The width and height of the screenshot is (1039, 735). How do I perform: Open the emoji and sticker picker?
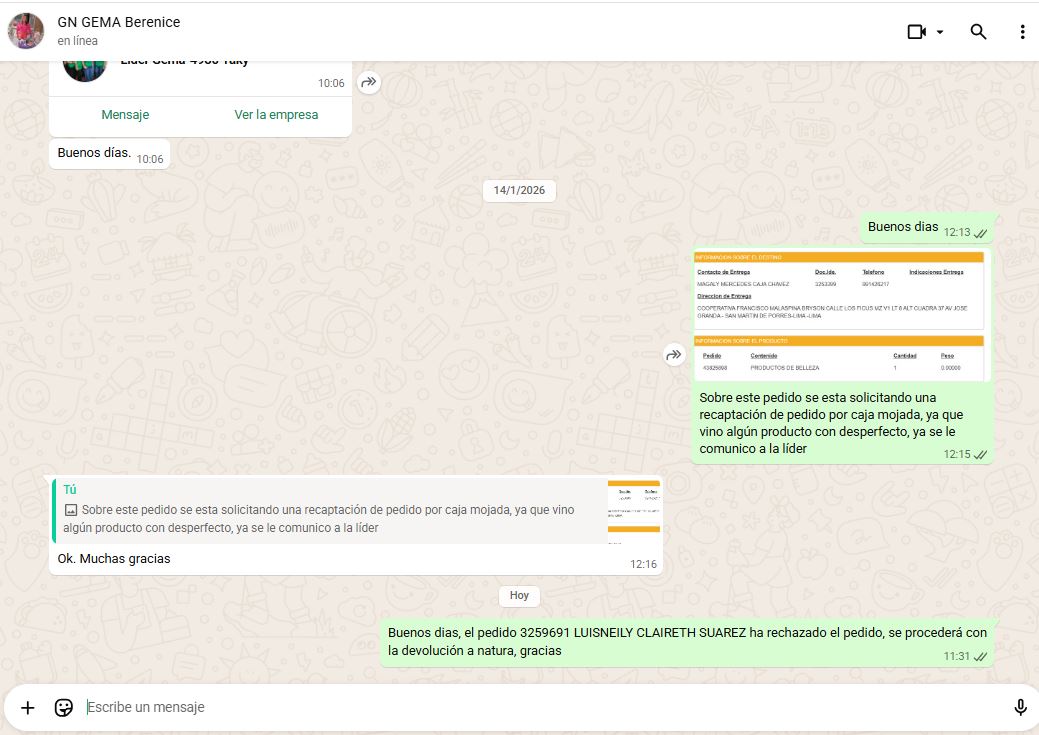pyautogui.click(x=64, y=708)
